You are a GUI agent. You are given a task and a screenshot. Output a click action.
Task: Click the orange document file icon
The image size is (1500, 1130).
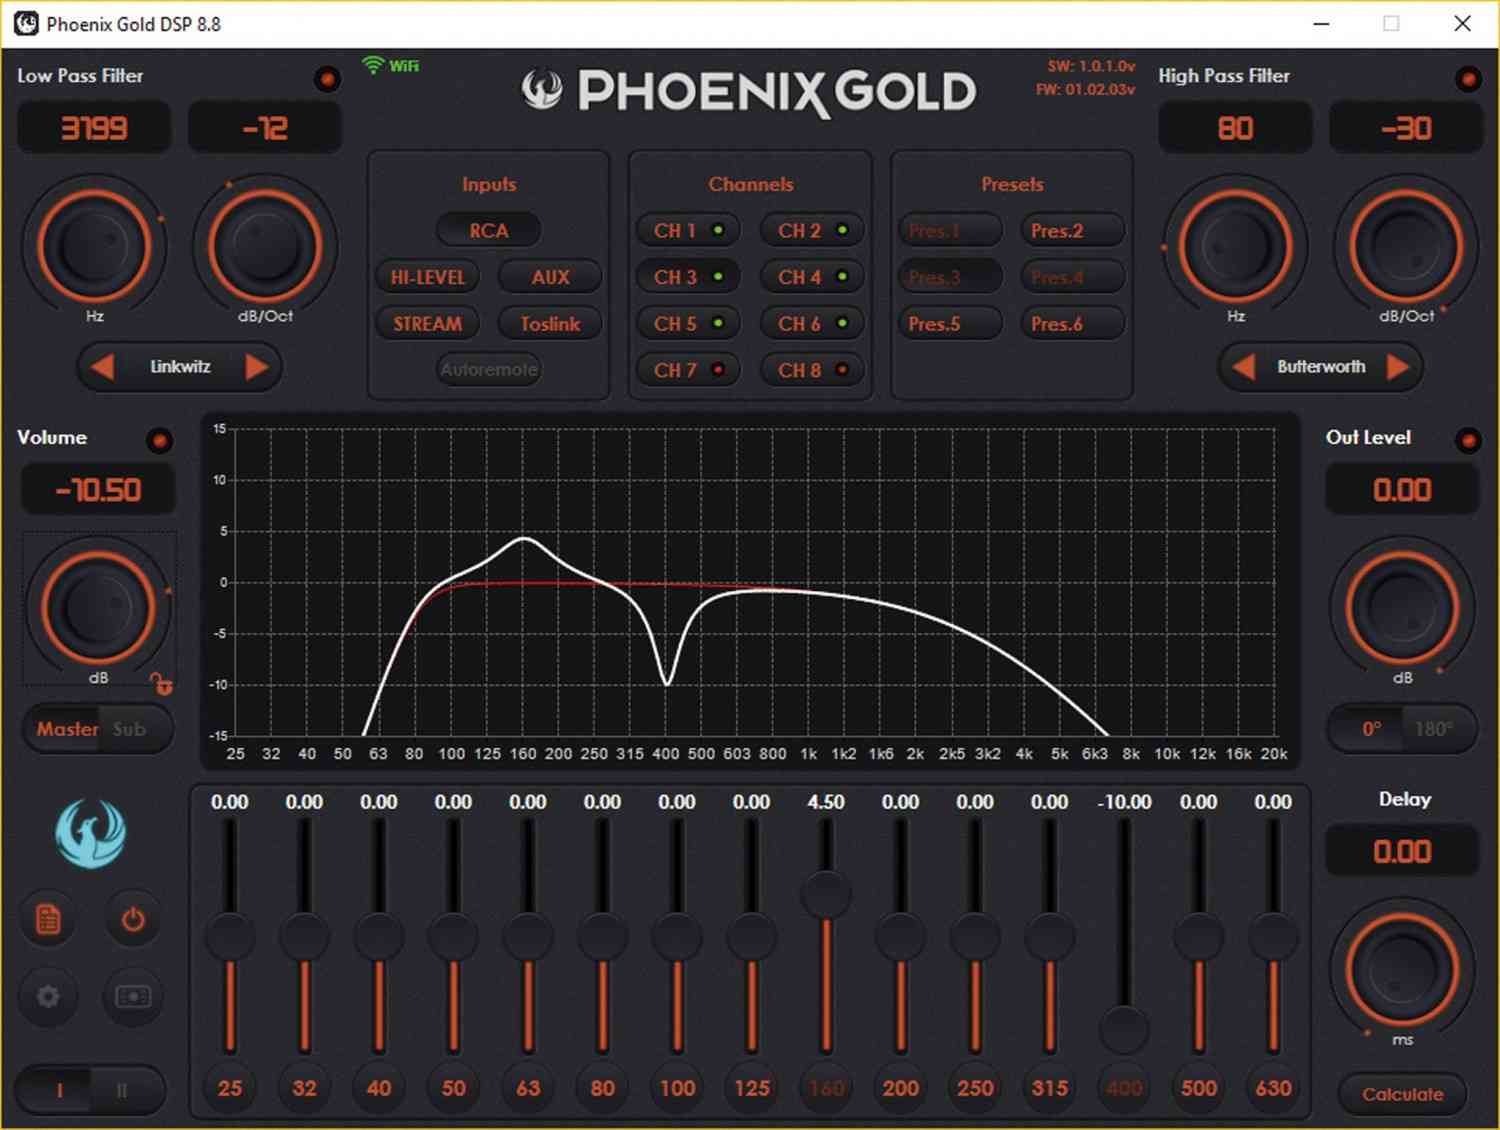coord(48,919)
